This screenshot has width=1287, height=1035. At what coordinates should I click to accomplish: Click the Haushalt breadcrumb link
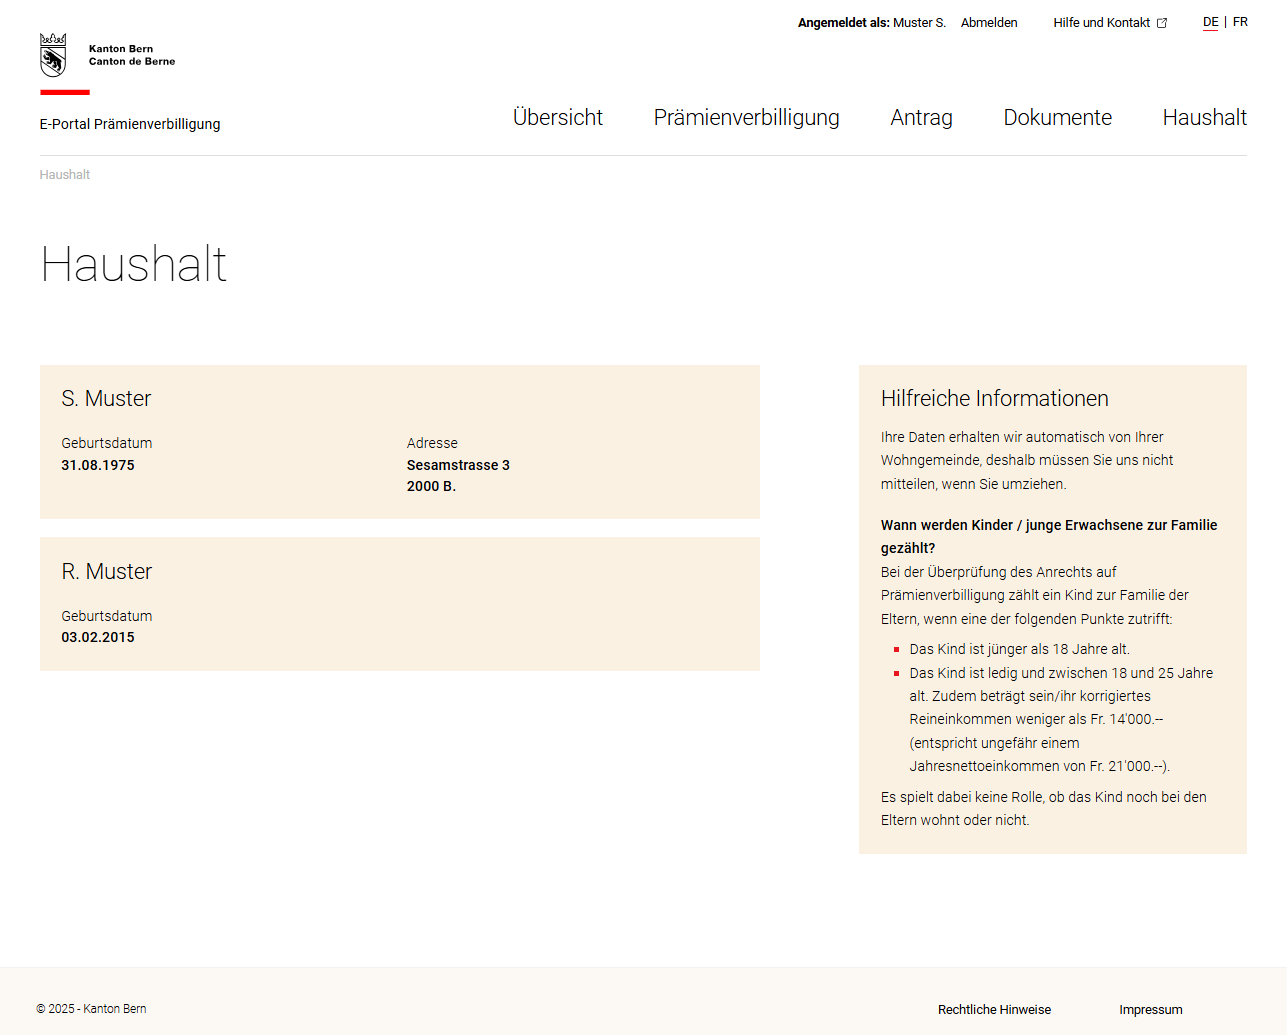click(x=64, y=174)
